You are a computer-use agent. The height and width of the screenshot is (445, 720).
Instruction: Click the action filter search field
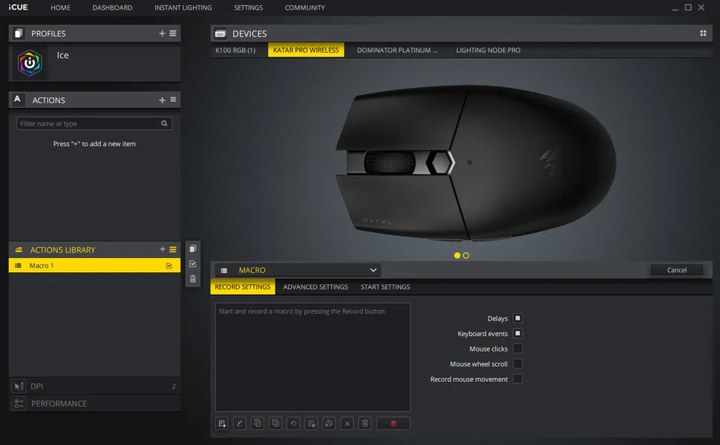coord(88,123)
